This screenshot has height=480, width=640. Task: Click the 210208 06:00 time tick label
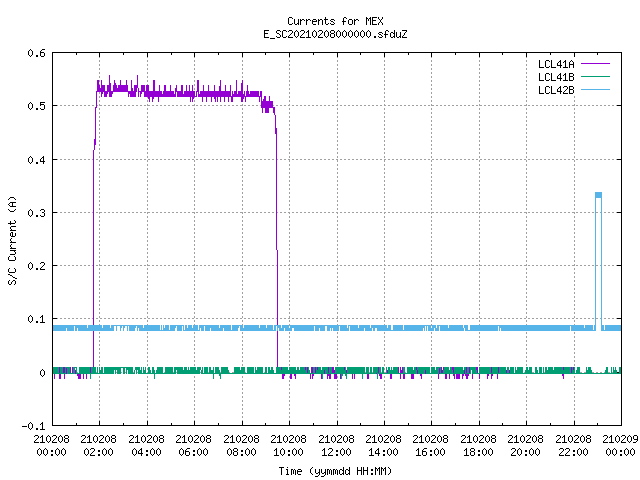click(x=193, y=446)
